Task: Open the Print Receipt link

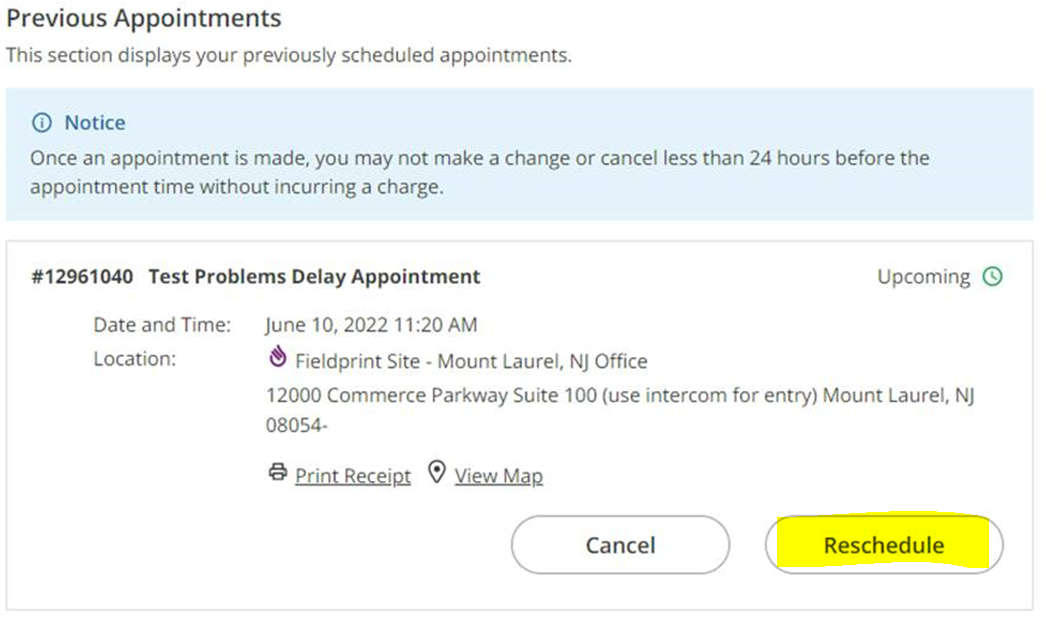Action: pos(353,476)
